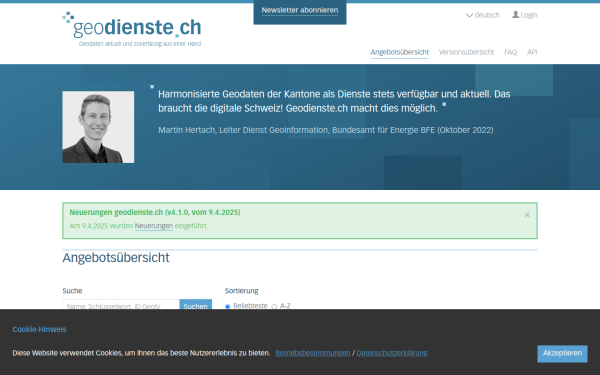Open the Betriebsbestimmungen link
This screenshot has height=375, width=600.
[313, 353]
